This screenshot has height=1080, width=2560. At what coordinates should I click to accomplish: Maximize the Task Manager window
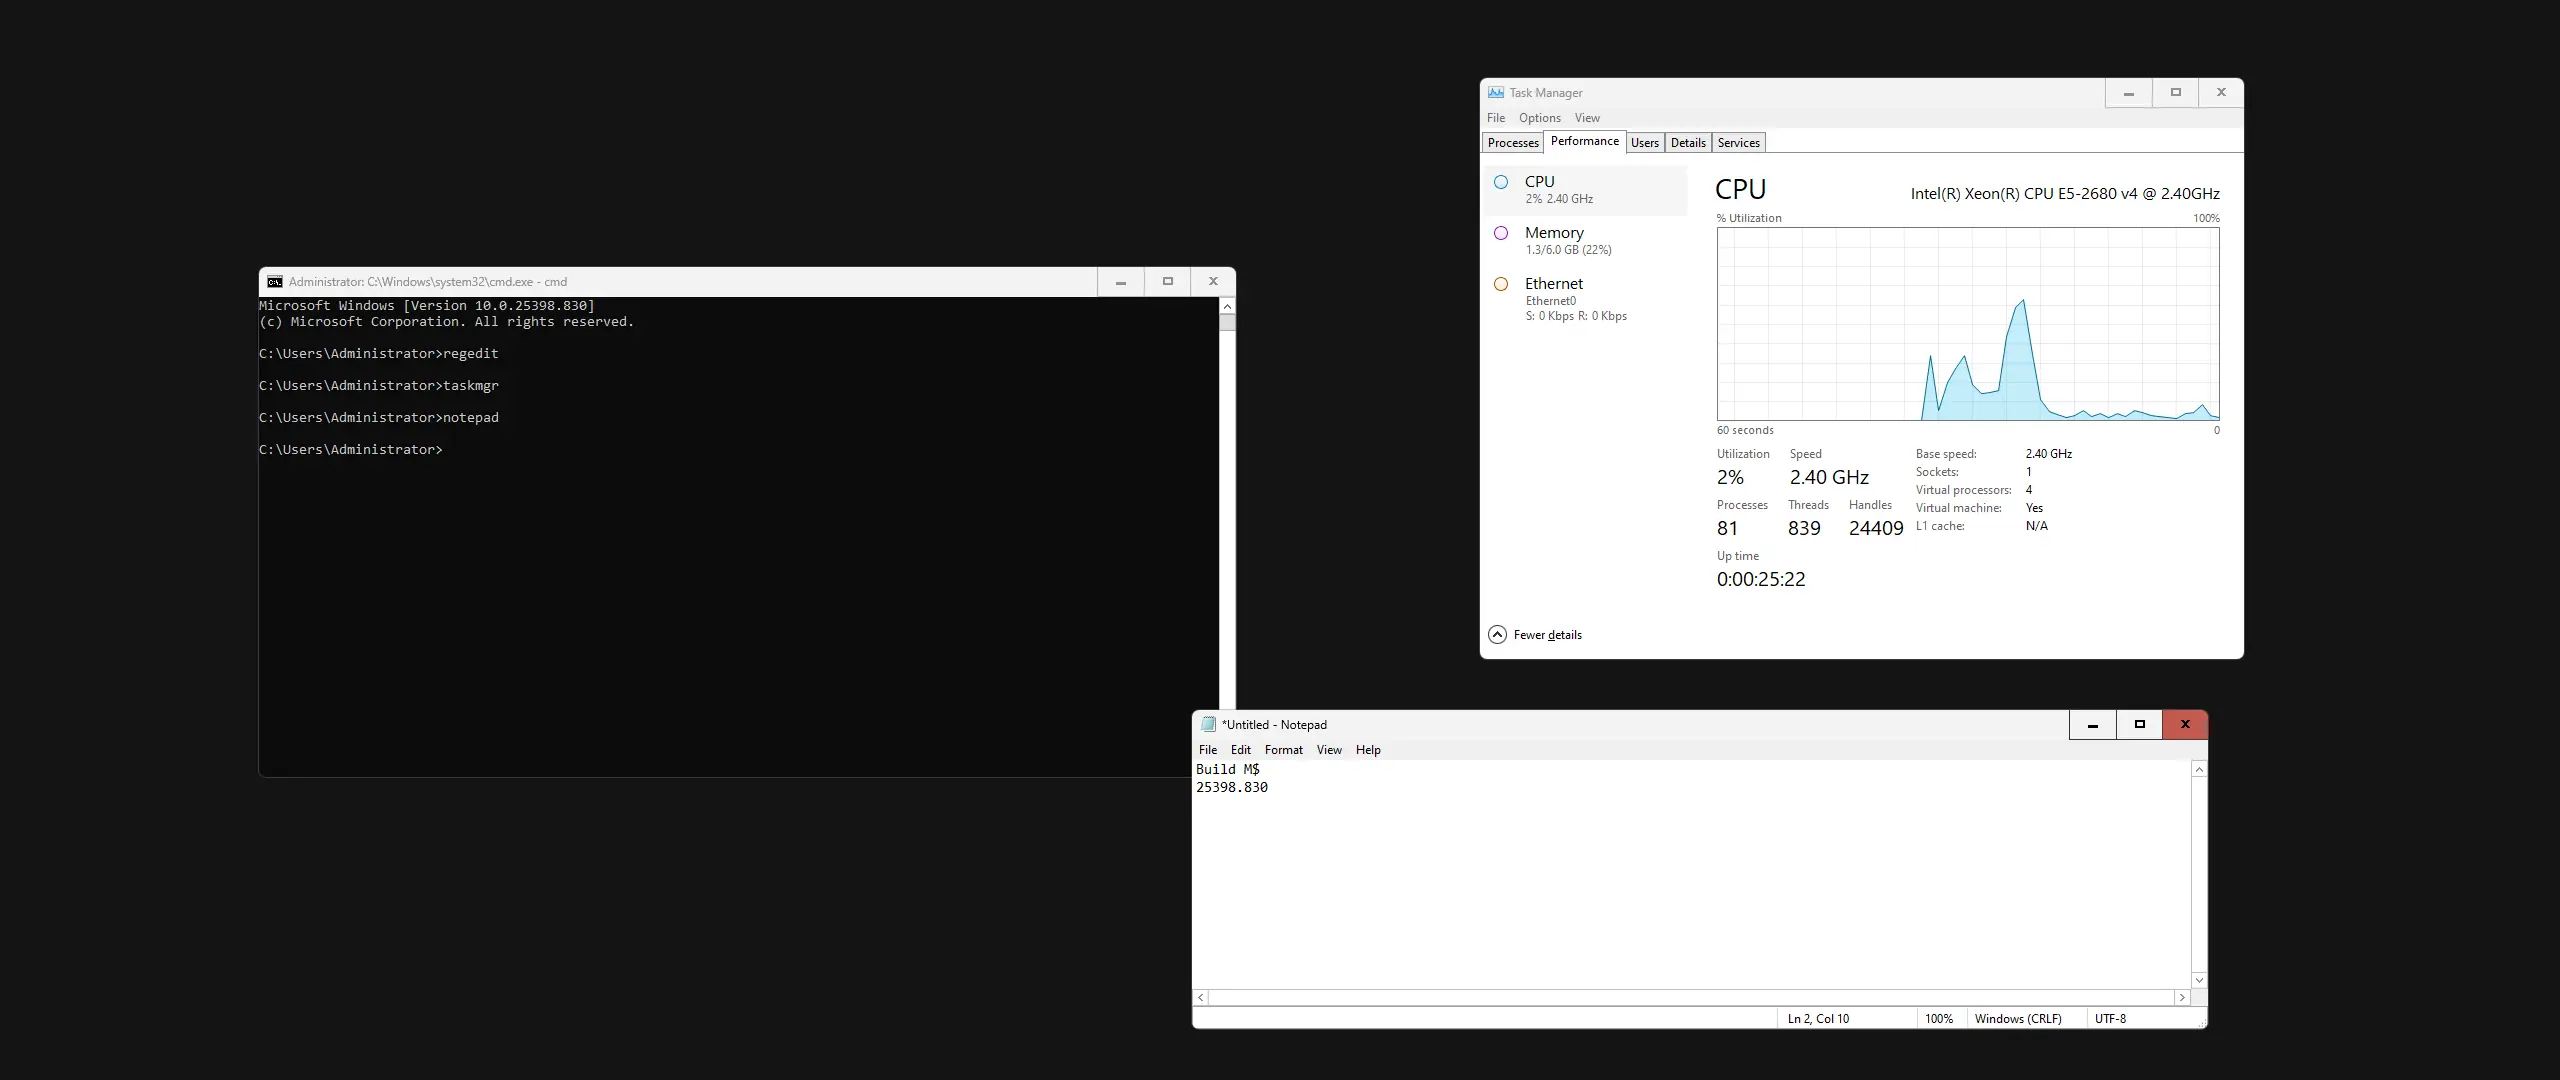(x=2175, y=92)
